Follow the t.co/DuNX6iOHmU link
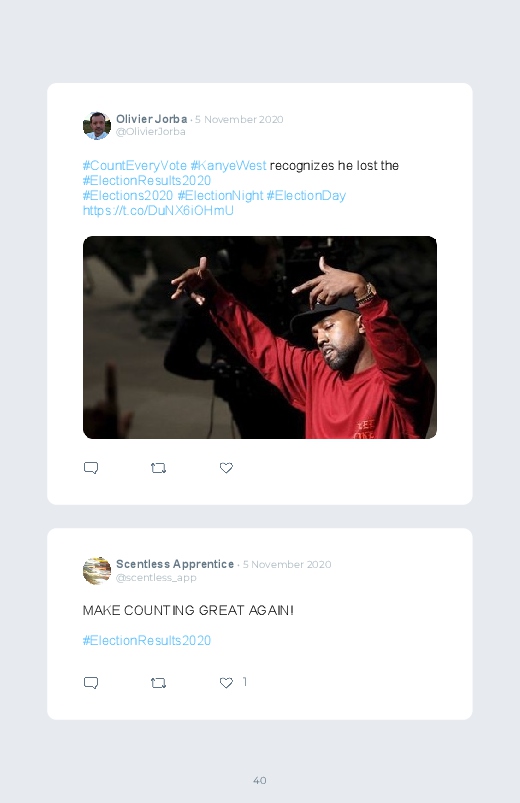Image resolution: width=520 pixels, height=803 pixels. coord(158,210)
